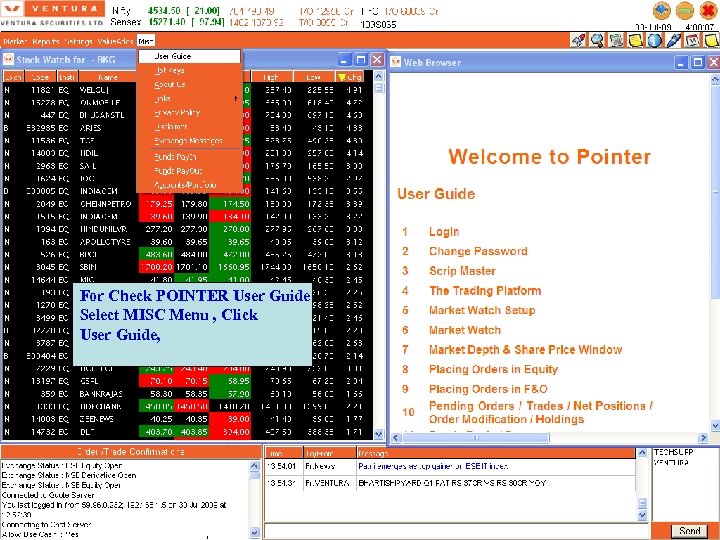The image size is (720, 540).
Task: Click the Order/Trade Confirmations scroll down arrow
Action: tap(254, 533)
